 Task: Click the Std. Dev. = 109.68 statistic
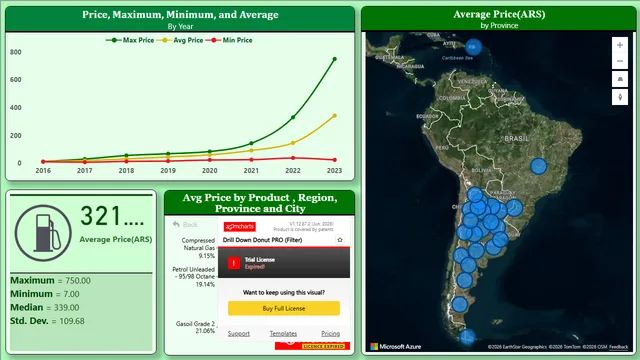click(x=47, y=321)
